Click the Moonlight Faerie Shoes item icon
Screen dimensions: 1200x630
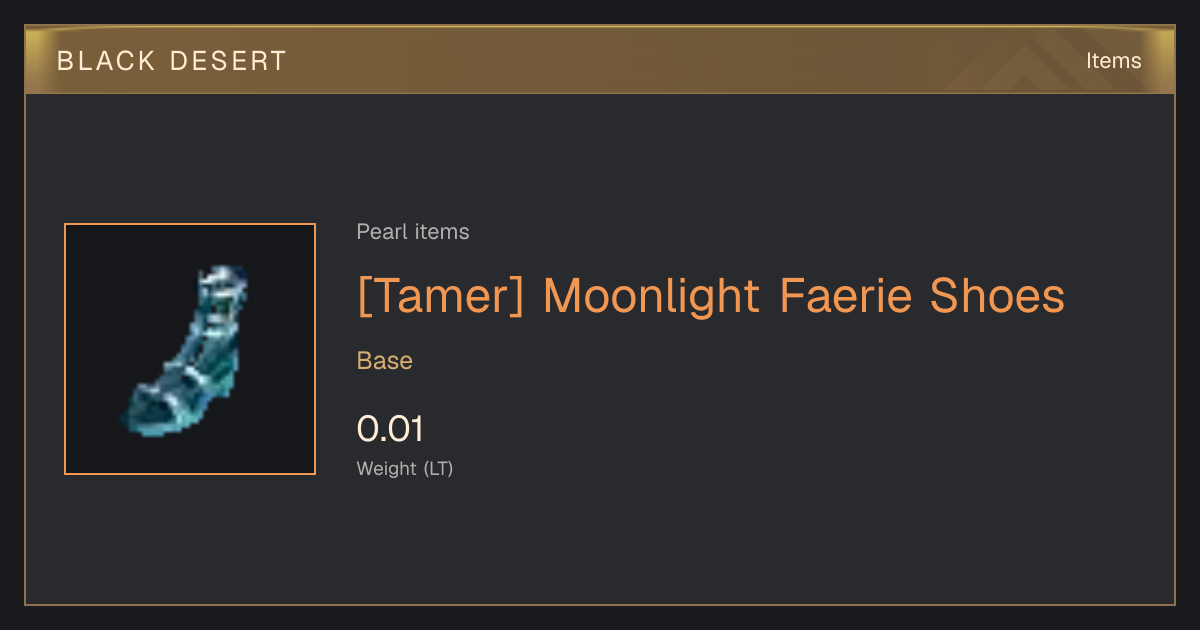click(x=187, y=349)
